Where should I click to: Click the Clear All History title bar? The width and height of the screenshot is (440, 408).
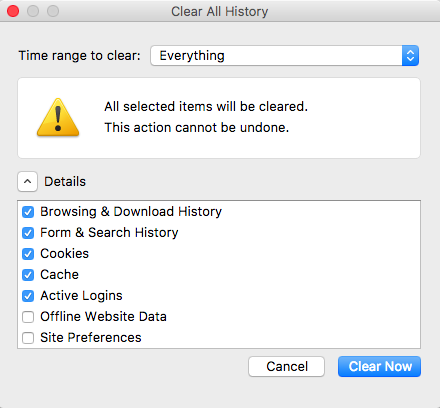point(220,11)
